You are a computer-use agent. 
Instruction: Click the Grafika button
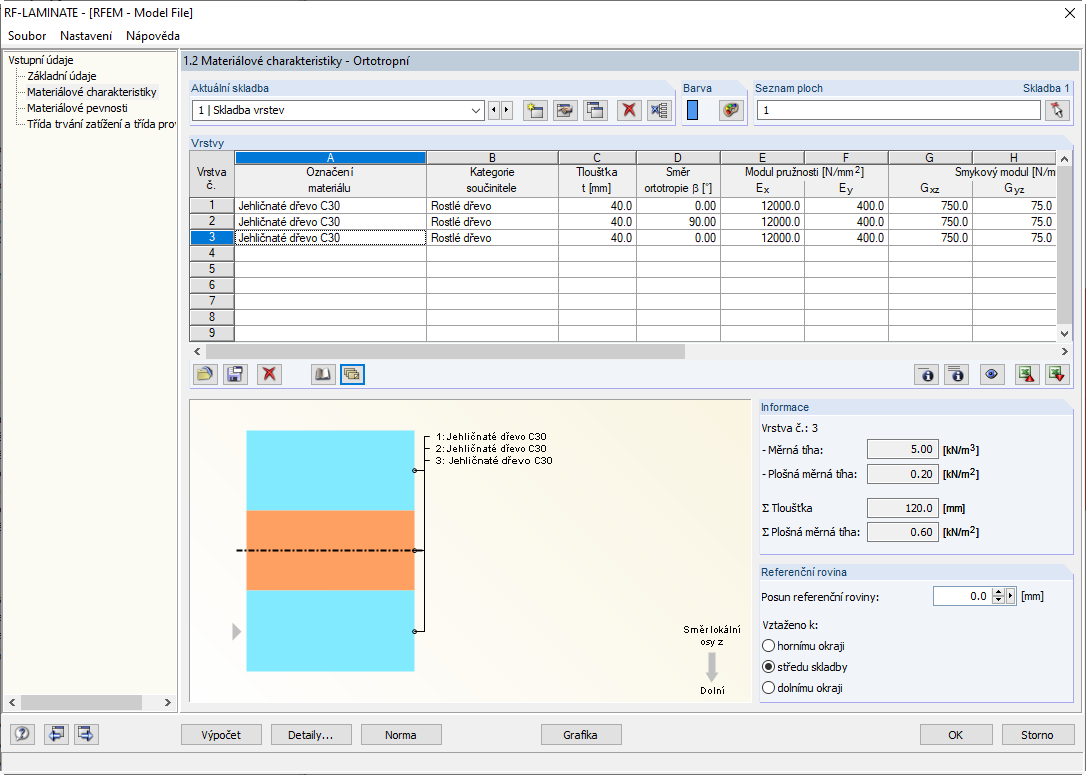pos(580,735)
